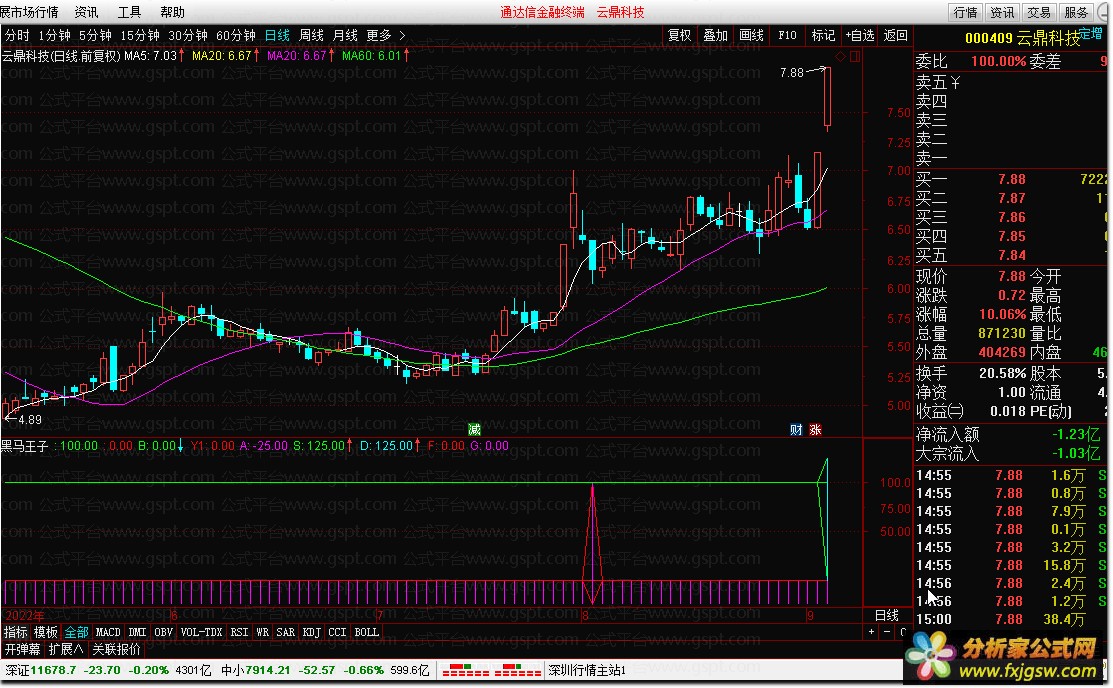This screenshot has height=688, width=1113.
Task: Click the top-right 资讯 button
Action: coord(1002,12)
